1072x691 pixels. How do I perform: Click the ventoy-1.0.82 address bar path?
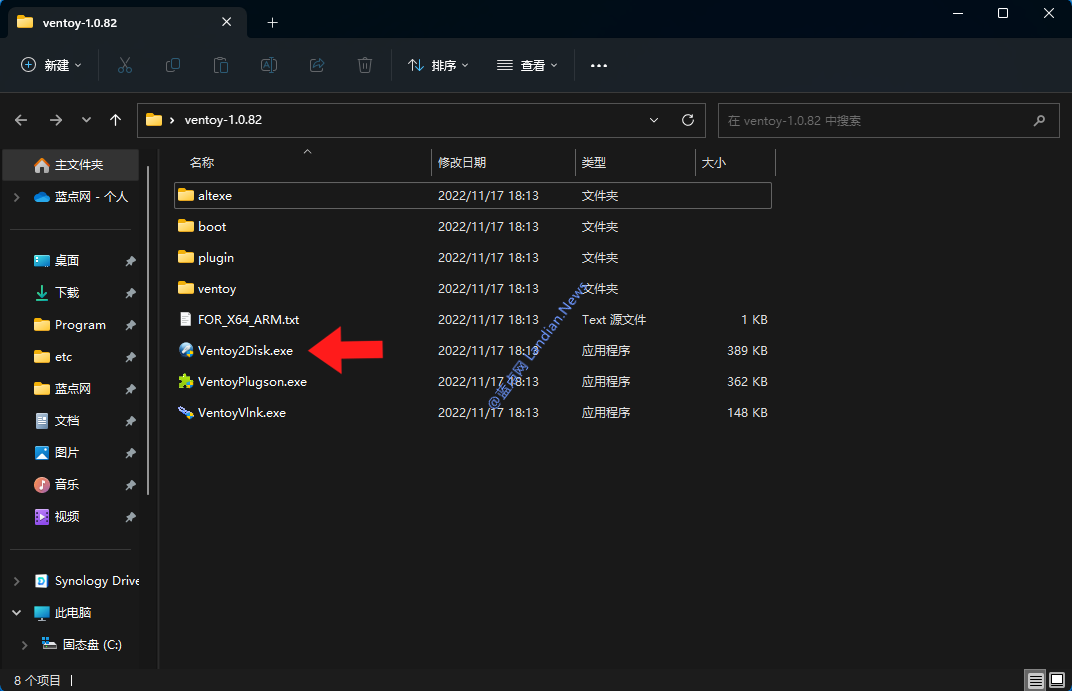[x=223, y=120]
